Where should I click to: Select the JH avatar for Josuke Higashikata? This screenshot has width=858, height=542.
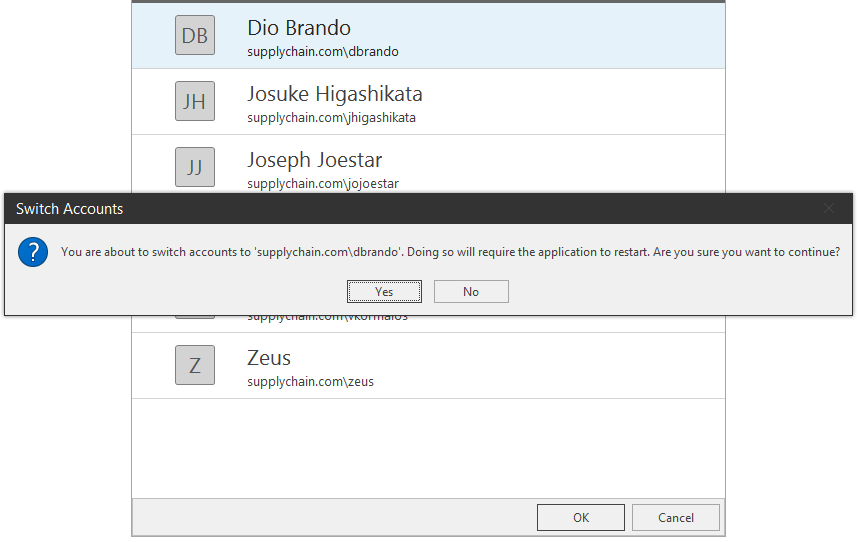tap(195, 101)
